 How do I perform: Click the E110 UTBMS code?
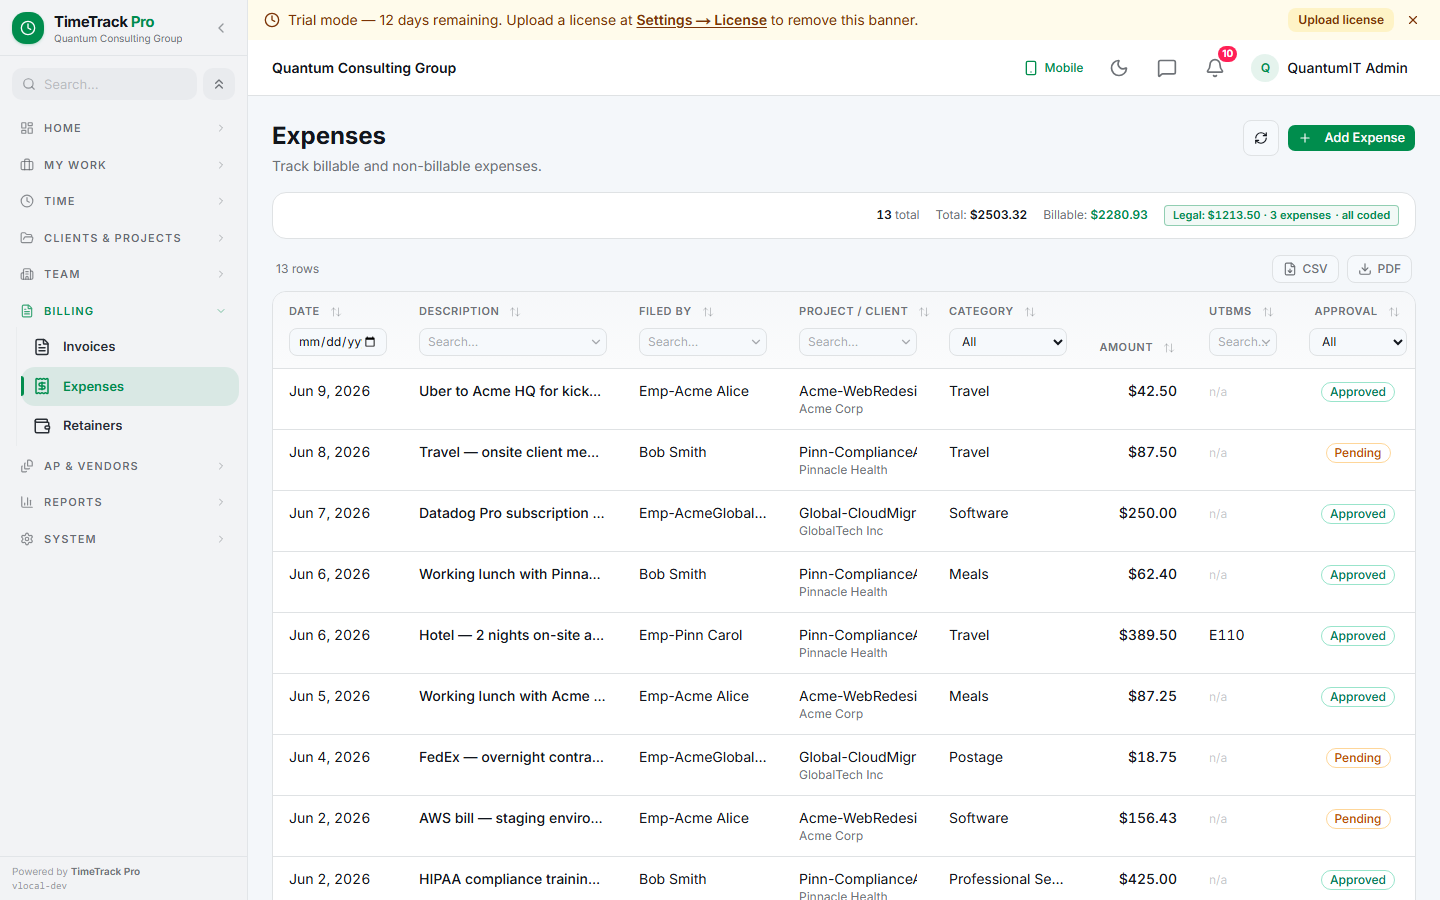1227,636
